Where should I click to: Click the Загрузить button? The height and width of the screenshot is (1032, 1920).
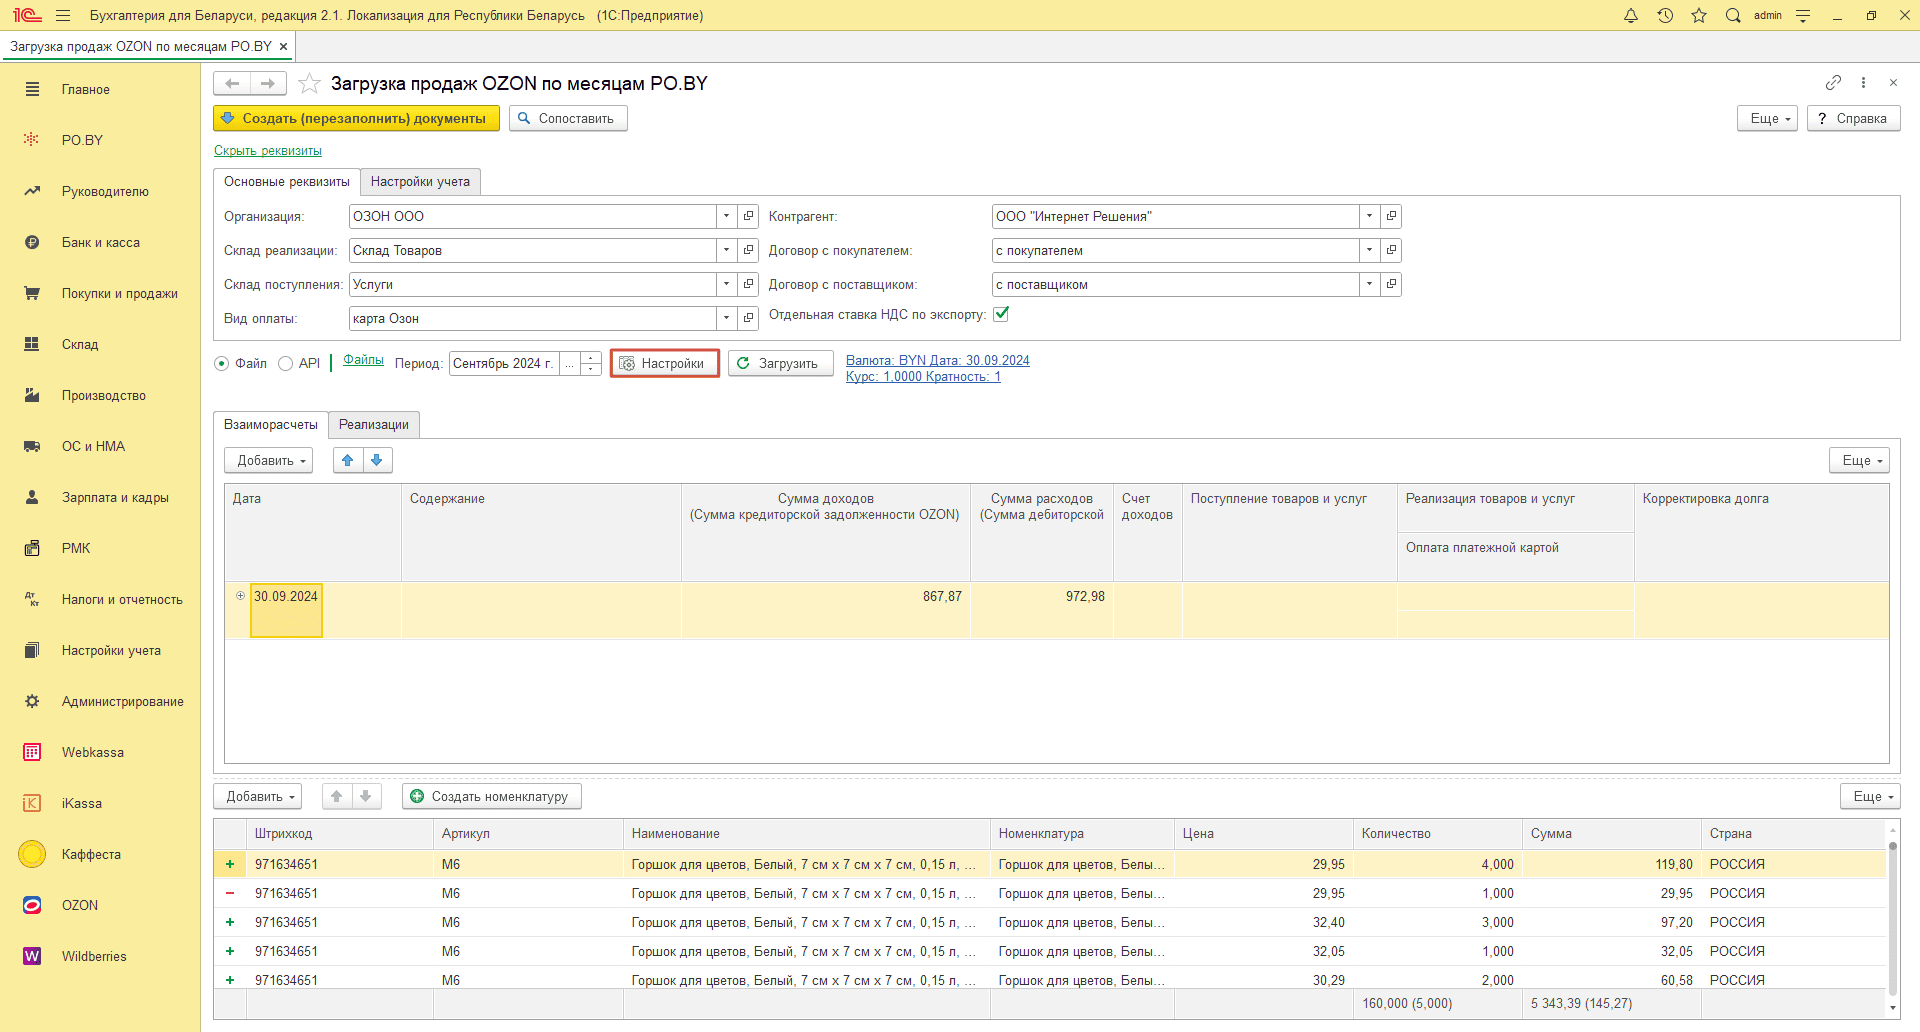(780, 363)
